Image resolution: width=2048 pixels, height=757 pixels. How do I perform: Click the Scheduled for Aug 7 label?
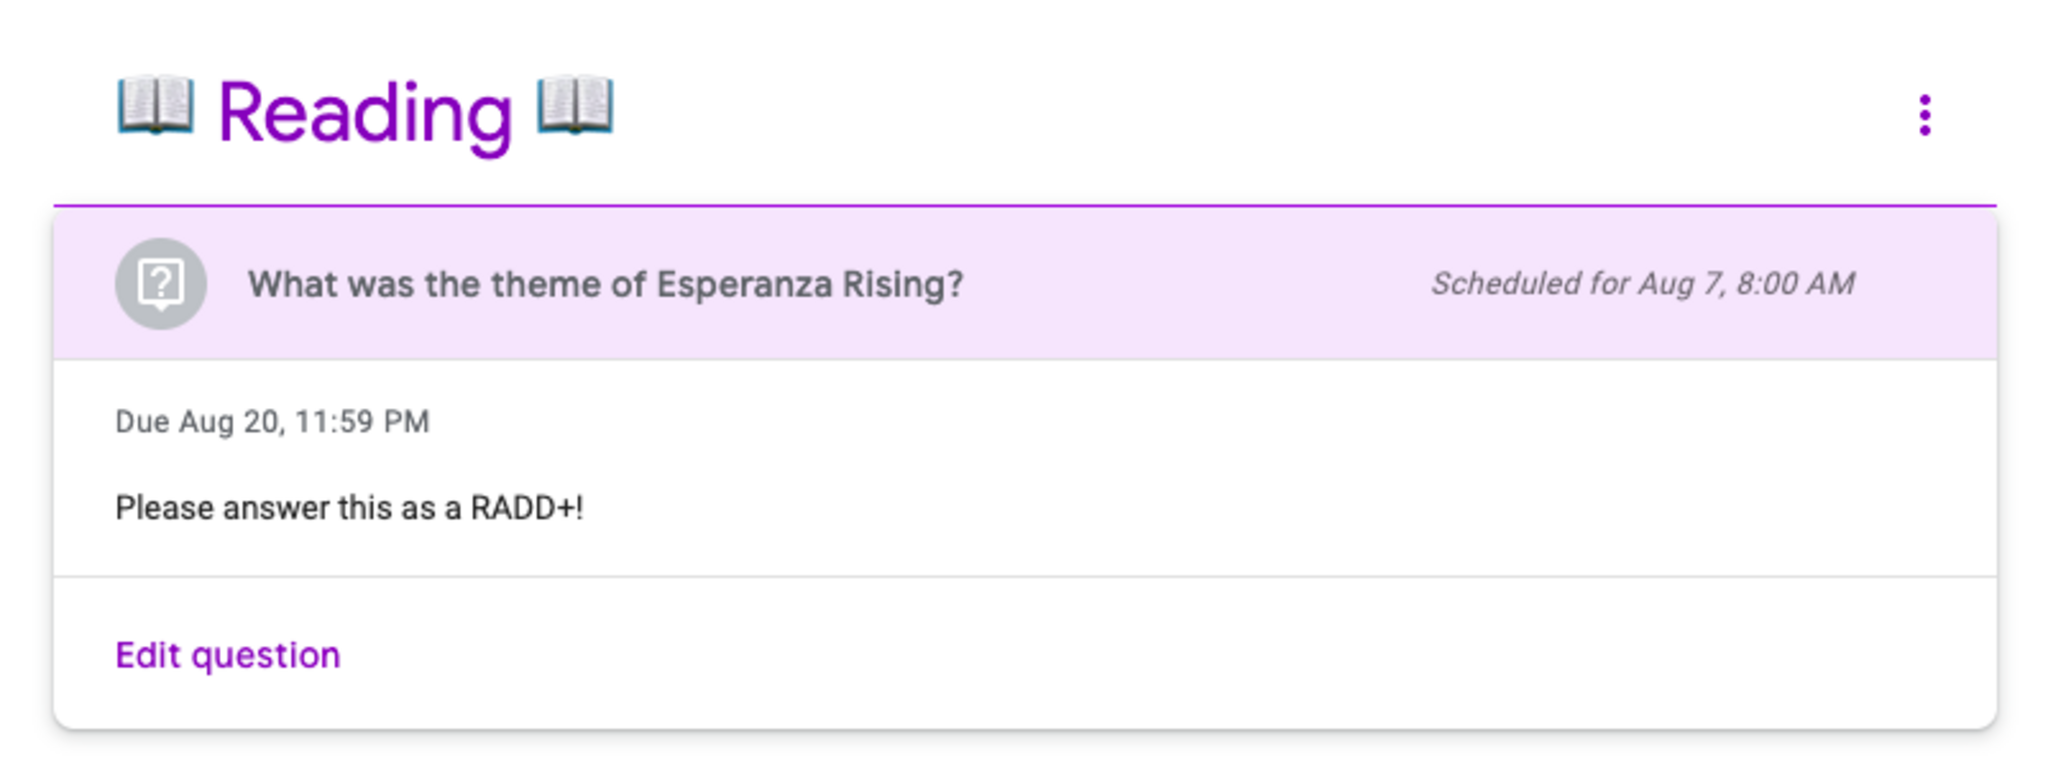click(1642, 284)
